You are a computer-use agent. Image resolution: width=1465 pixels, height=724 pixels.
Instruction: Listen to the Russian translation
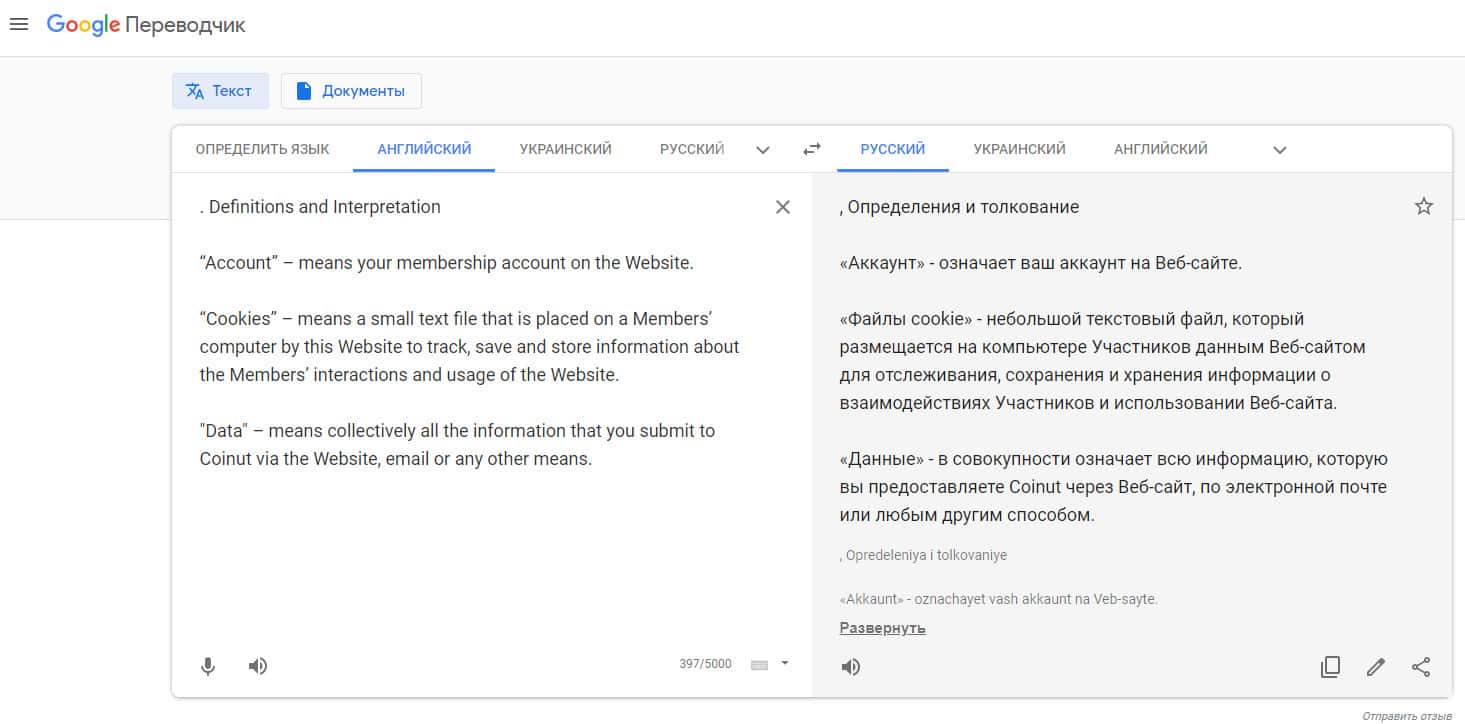point(851,667)
